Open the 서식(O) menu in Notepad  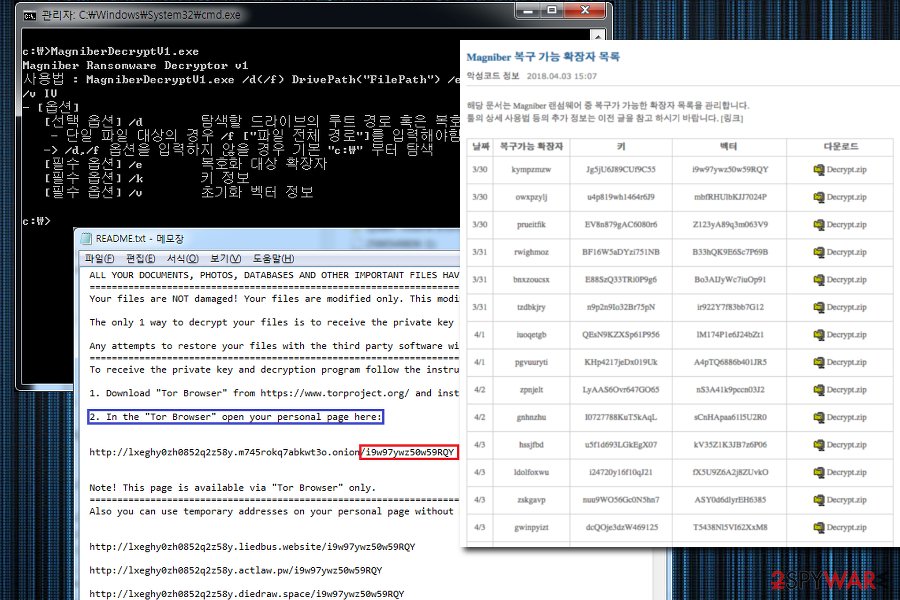[x=183, y=258]
